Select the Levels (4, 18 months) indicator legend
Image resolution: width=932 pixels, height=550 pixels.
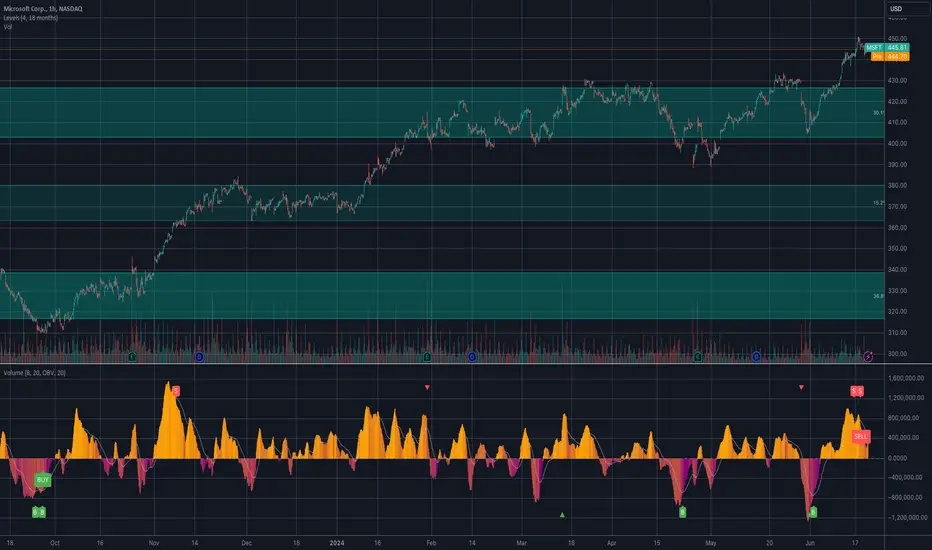click(30, 18)
